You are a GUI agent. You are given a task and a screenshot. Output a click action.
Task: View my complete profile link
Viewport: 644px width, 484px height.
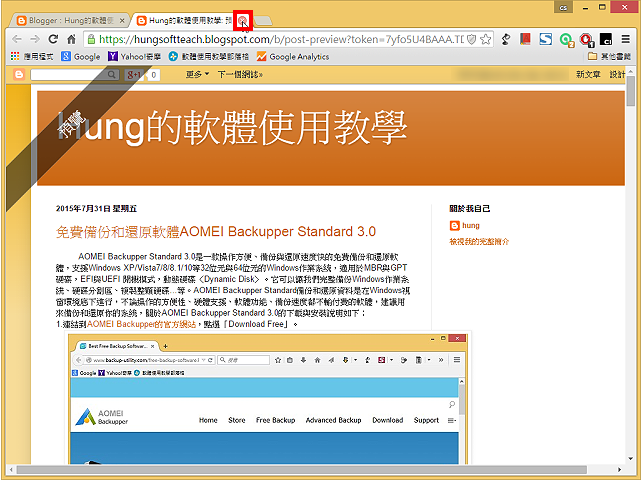pyautogui.click(x=479, y=242)
